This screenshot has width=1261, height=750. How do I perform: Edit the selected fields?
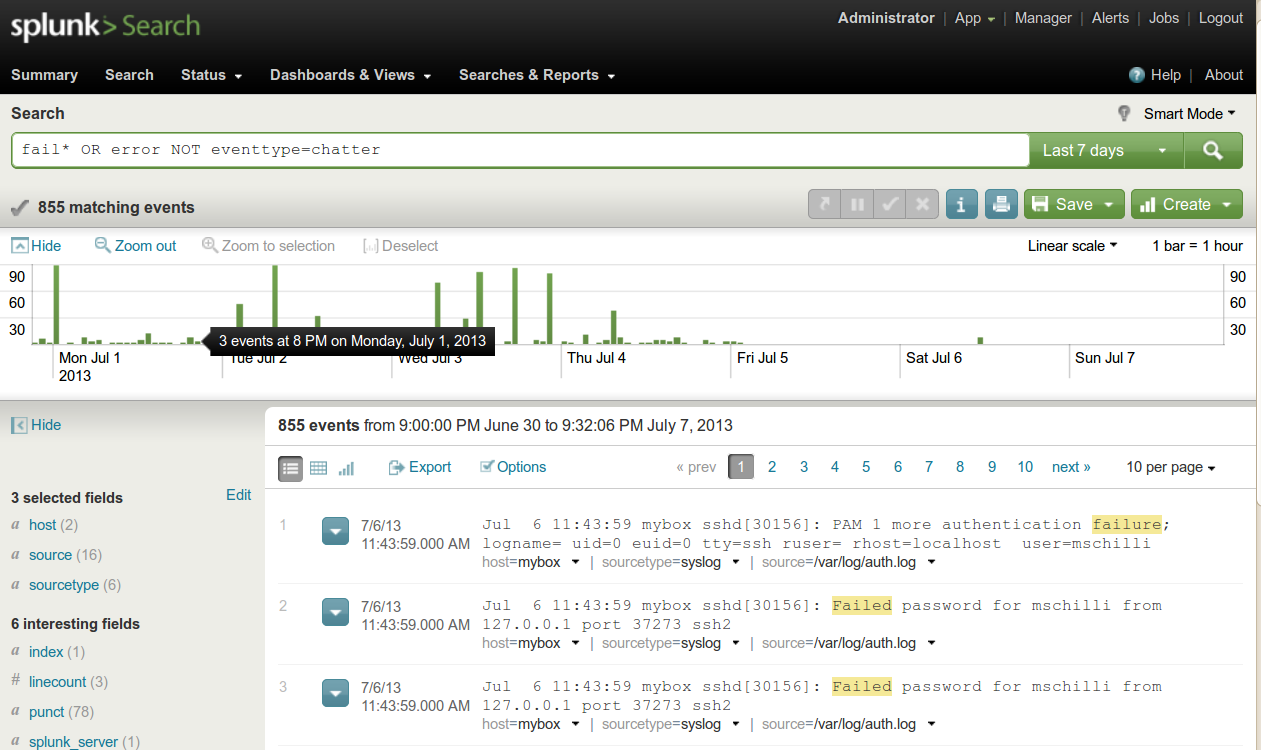pyautogui.click(x=239, y=495)
